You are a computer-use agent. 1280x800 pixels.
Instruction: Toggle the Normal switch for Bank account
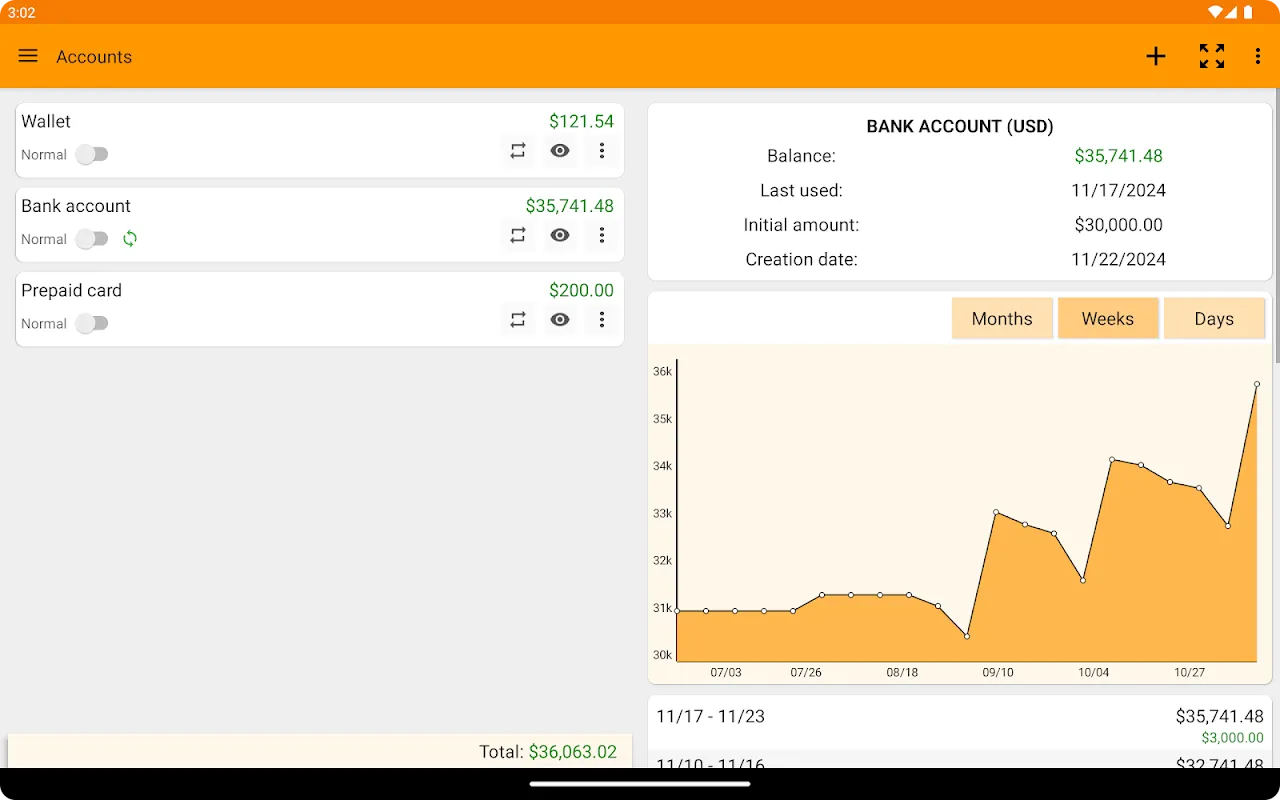(92, 239)
